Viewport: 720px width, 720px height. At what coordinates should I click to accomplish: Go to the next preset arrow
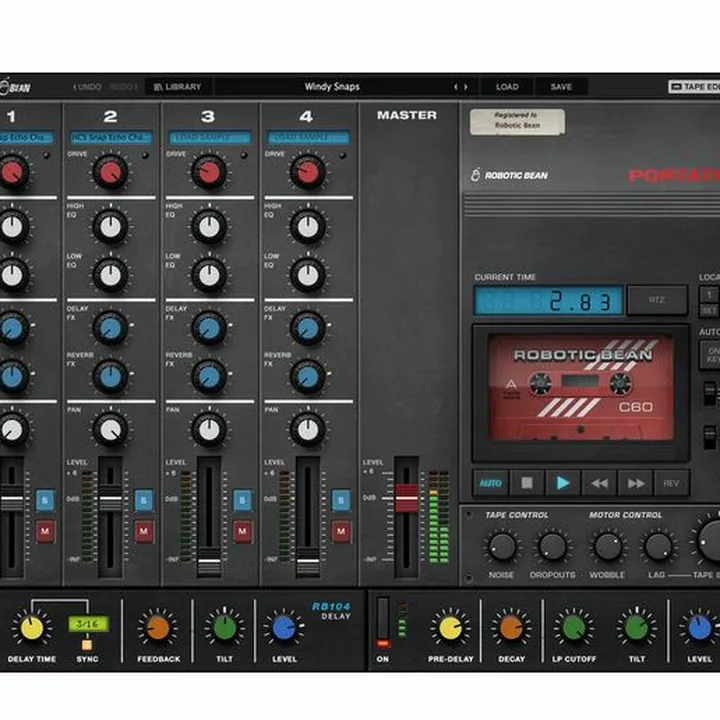466,87
